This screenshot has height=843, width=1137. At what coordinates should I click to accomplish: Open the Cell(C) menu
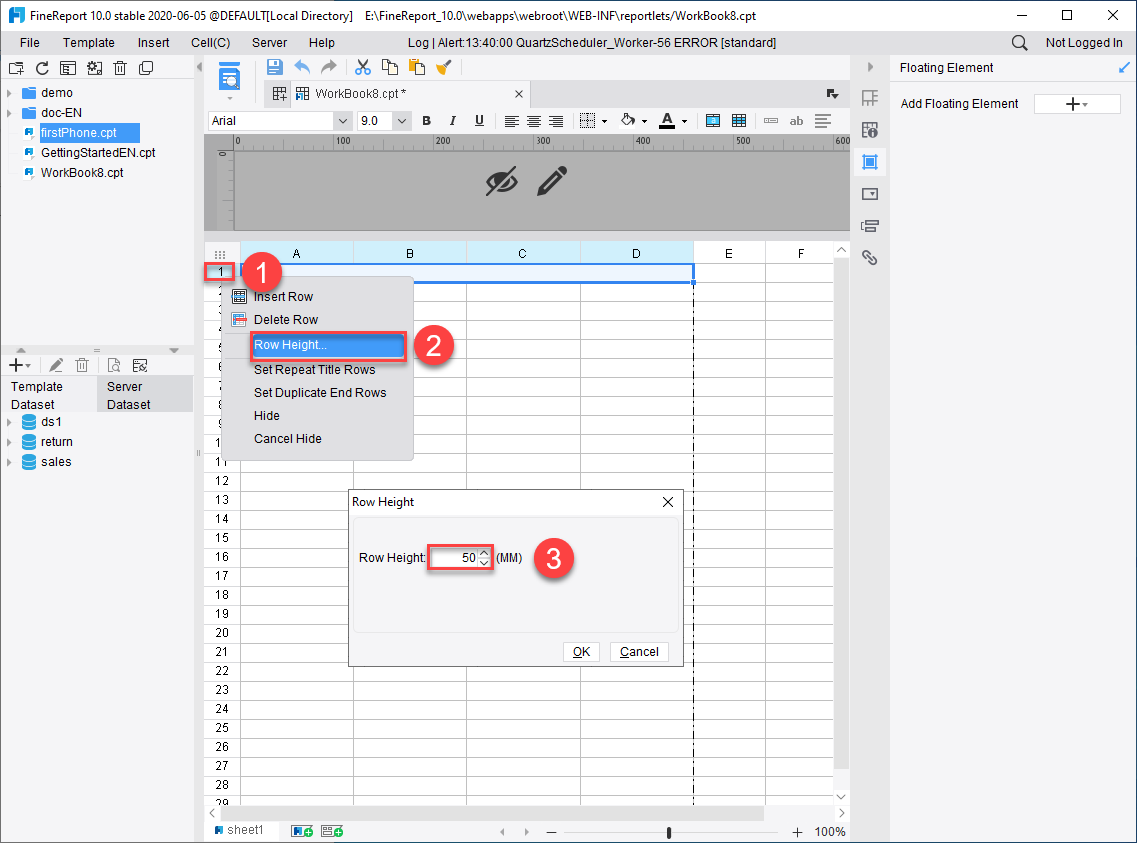(x=210, y=43)
